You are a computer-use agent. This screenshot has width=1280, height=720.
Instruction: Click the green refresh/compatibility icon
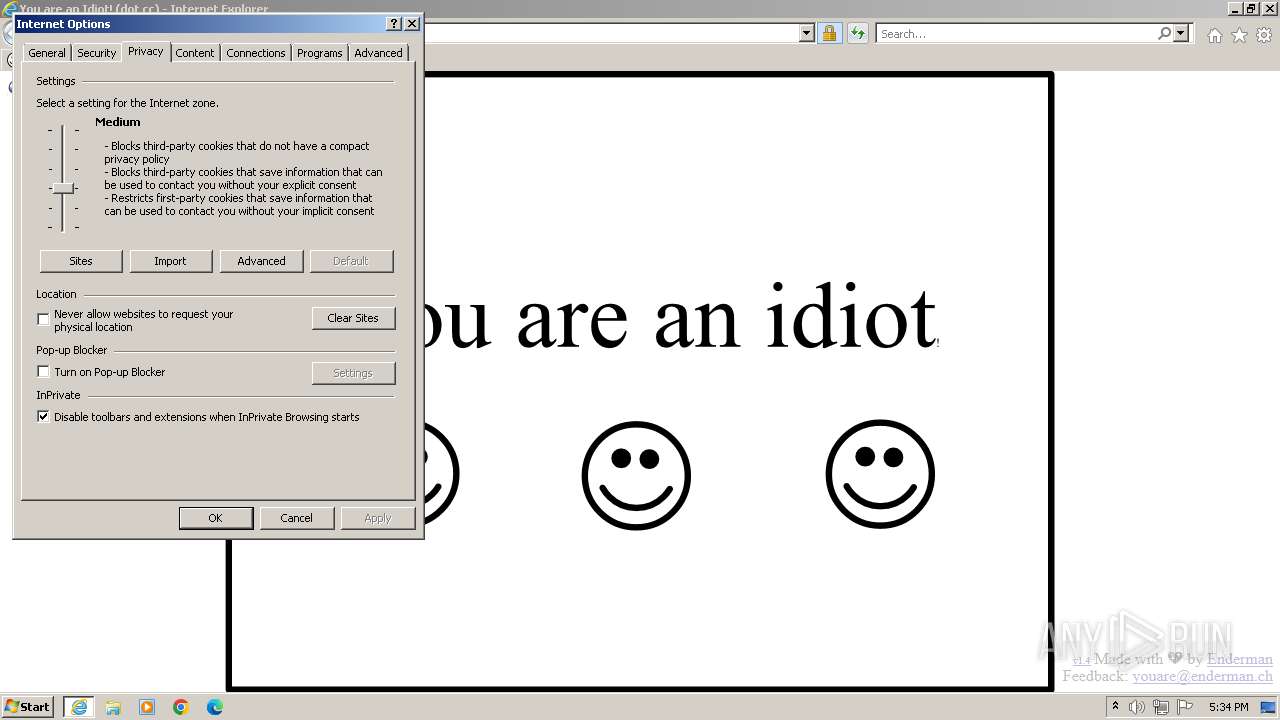pyautogui.click(x=857, y=33)
